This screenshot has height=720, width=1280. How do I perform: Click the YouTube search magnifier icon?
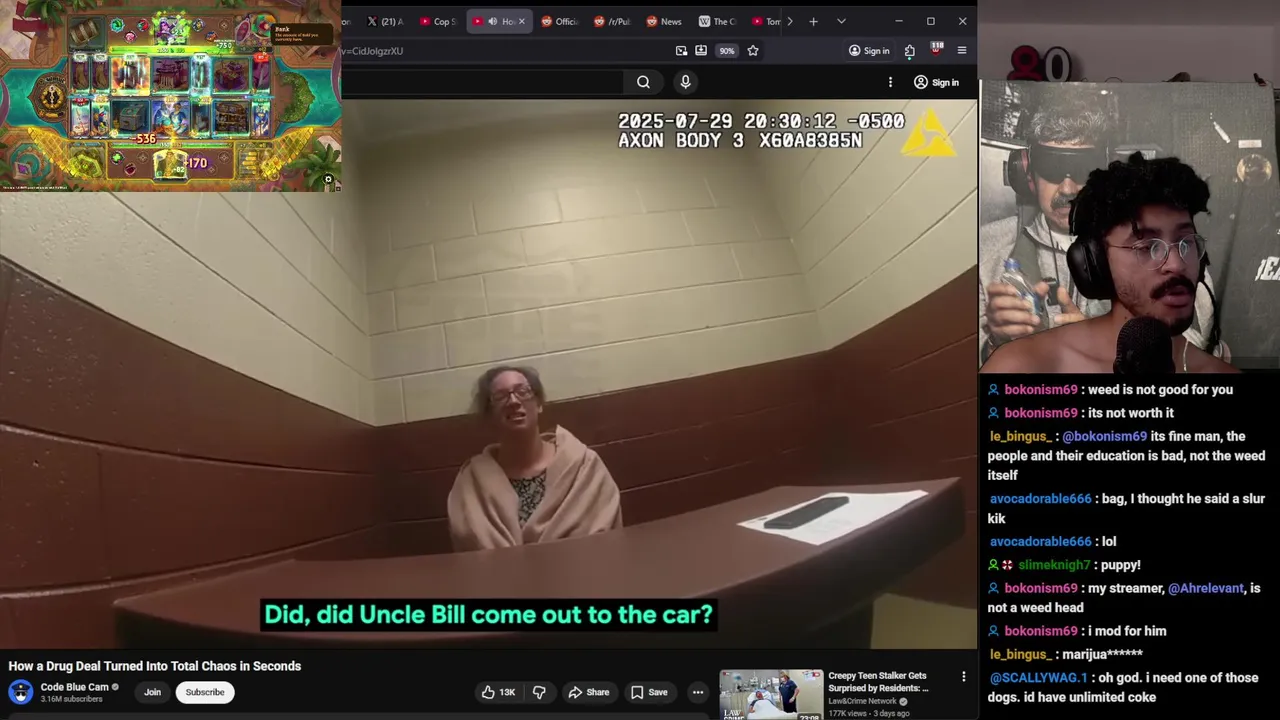tap(643, 82)
